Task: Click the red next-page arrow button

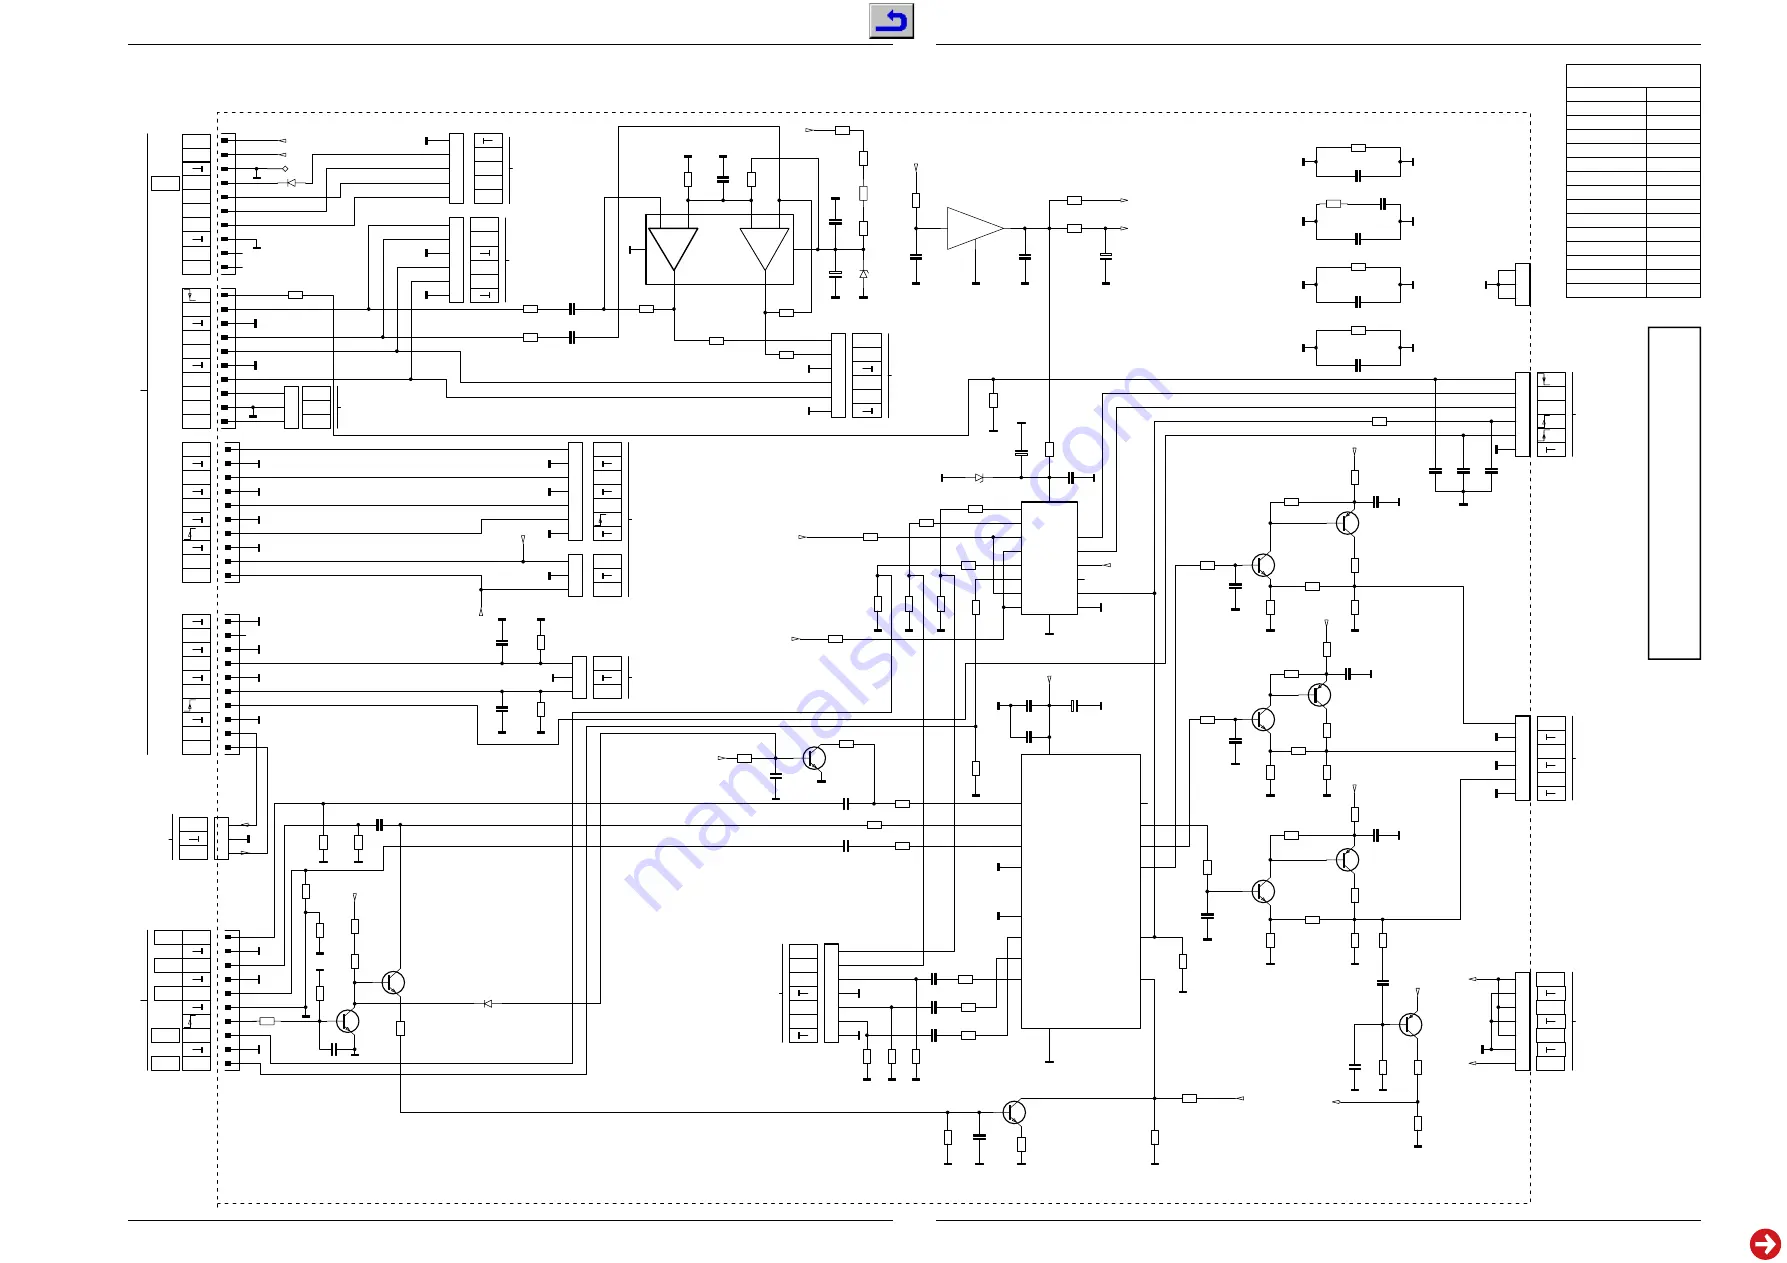Action: (1765, 1244)
